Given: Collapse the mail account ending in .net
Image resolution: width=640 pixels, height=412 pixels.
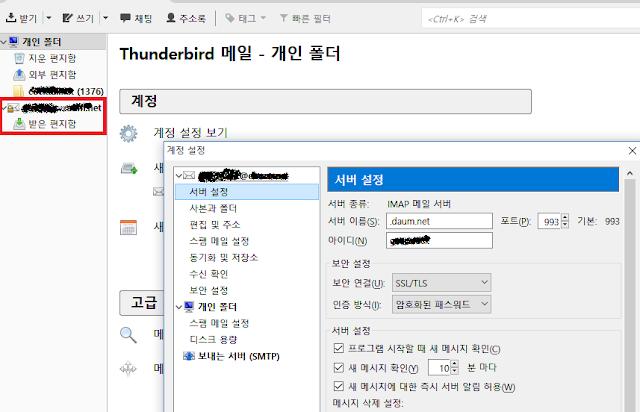Looking at the screenshot, I should tap(4, 108).
